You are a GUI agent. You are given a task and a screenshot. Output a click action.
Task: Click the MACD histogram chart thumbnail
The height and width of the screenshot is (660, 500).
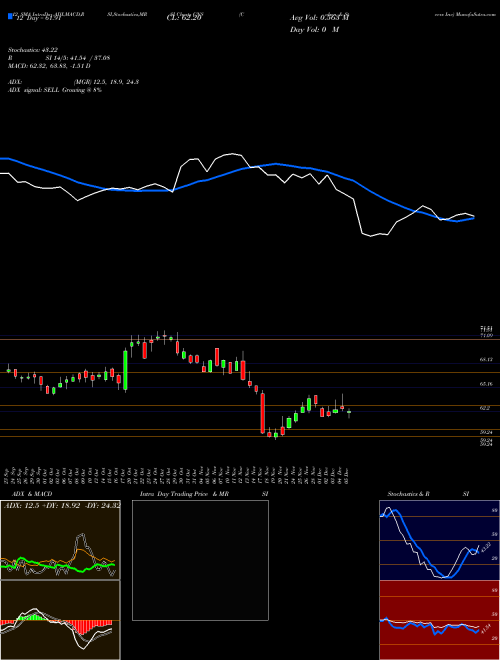point(60,620)
